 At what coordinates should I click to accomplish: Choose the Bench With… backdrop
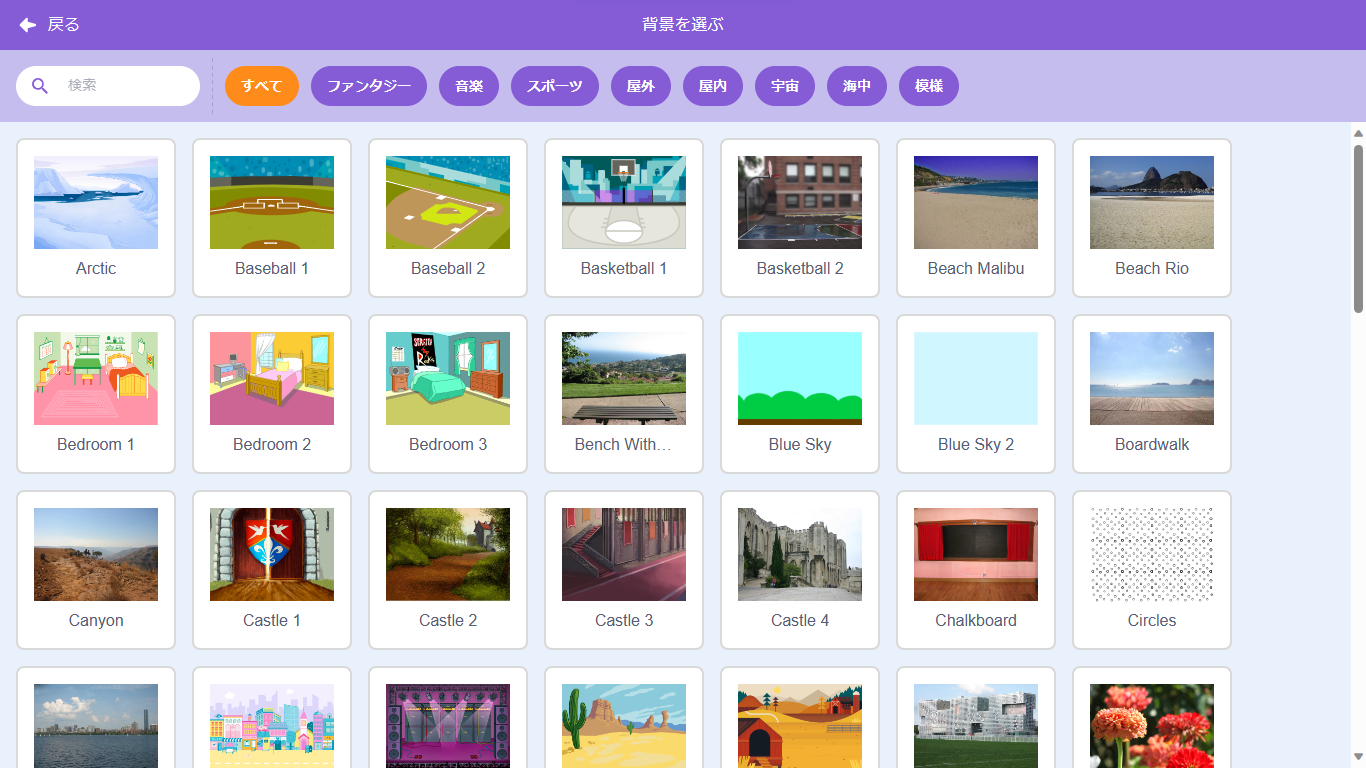(x=624, y=394)
